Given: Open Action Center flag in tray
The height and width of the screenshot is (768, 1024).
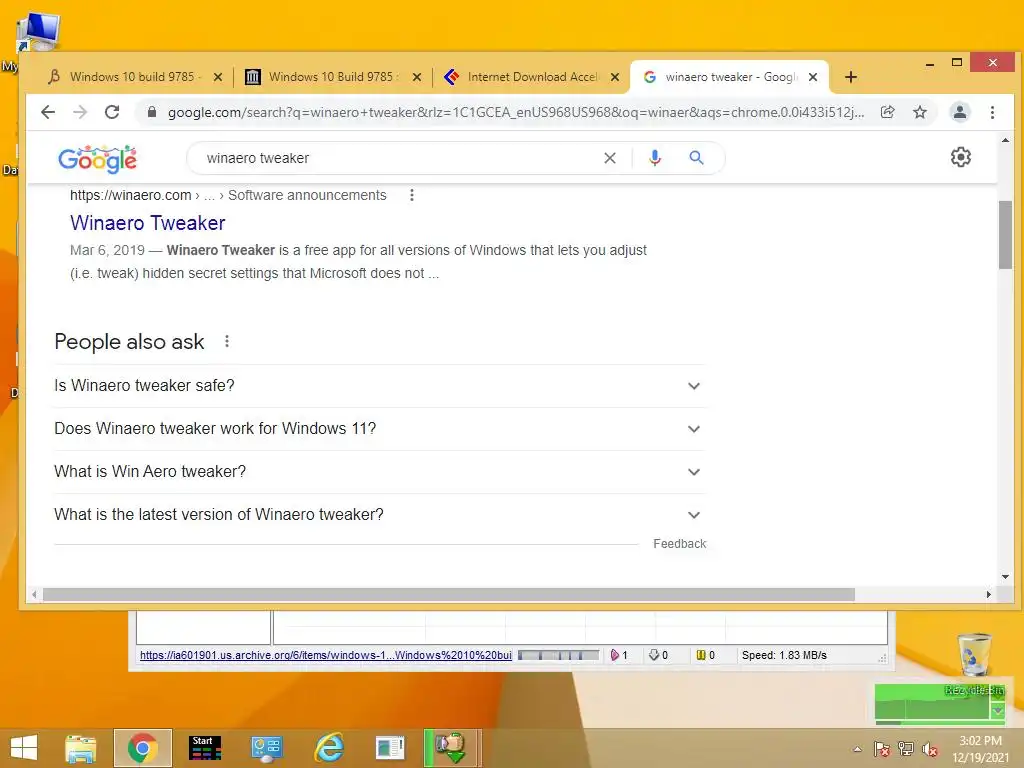Looking at the screenshot, I should 882,749.
